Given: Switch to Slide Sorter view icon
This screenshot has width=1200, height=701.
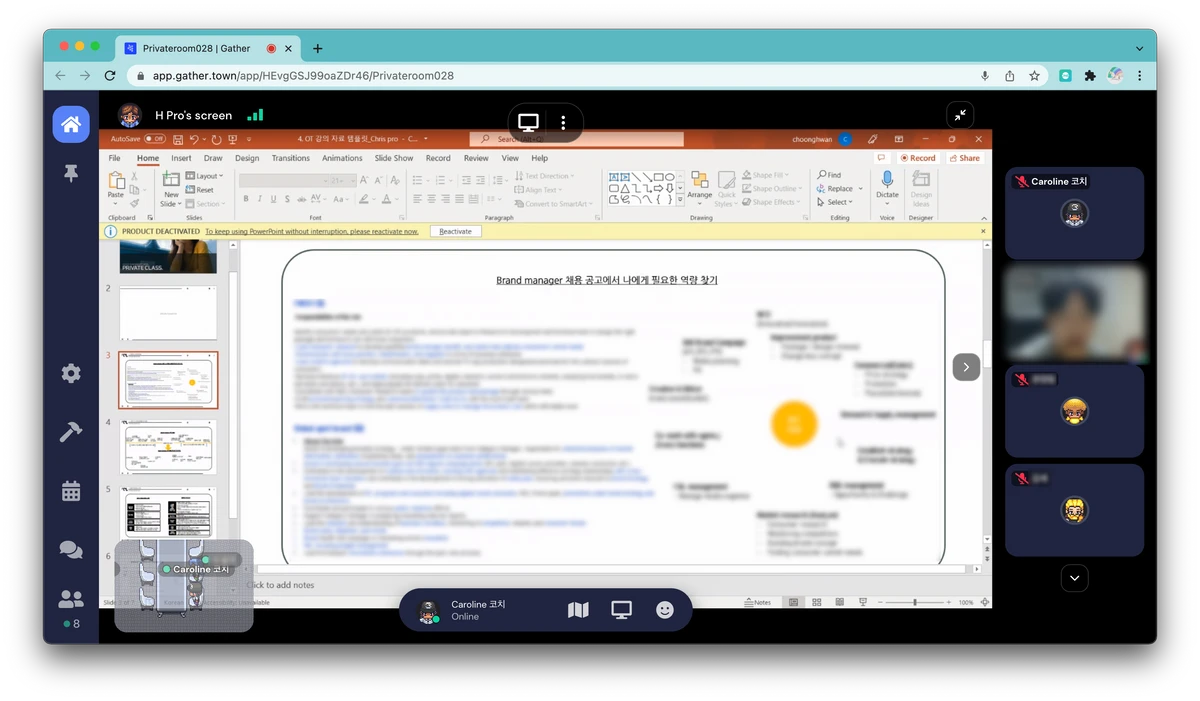Looking at the screenshot, I should click(x=816, y=602).
